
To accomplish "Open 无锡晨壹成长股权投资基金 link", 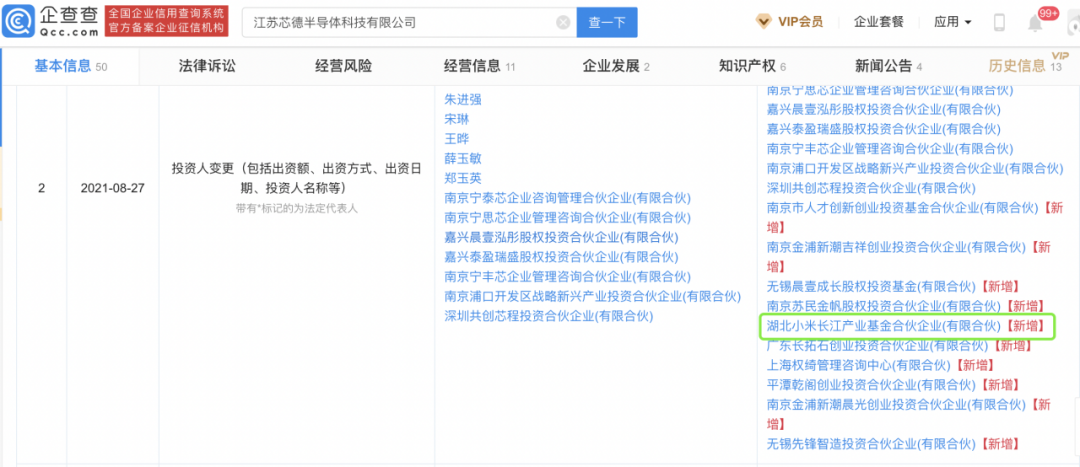I will point(871,287).
